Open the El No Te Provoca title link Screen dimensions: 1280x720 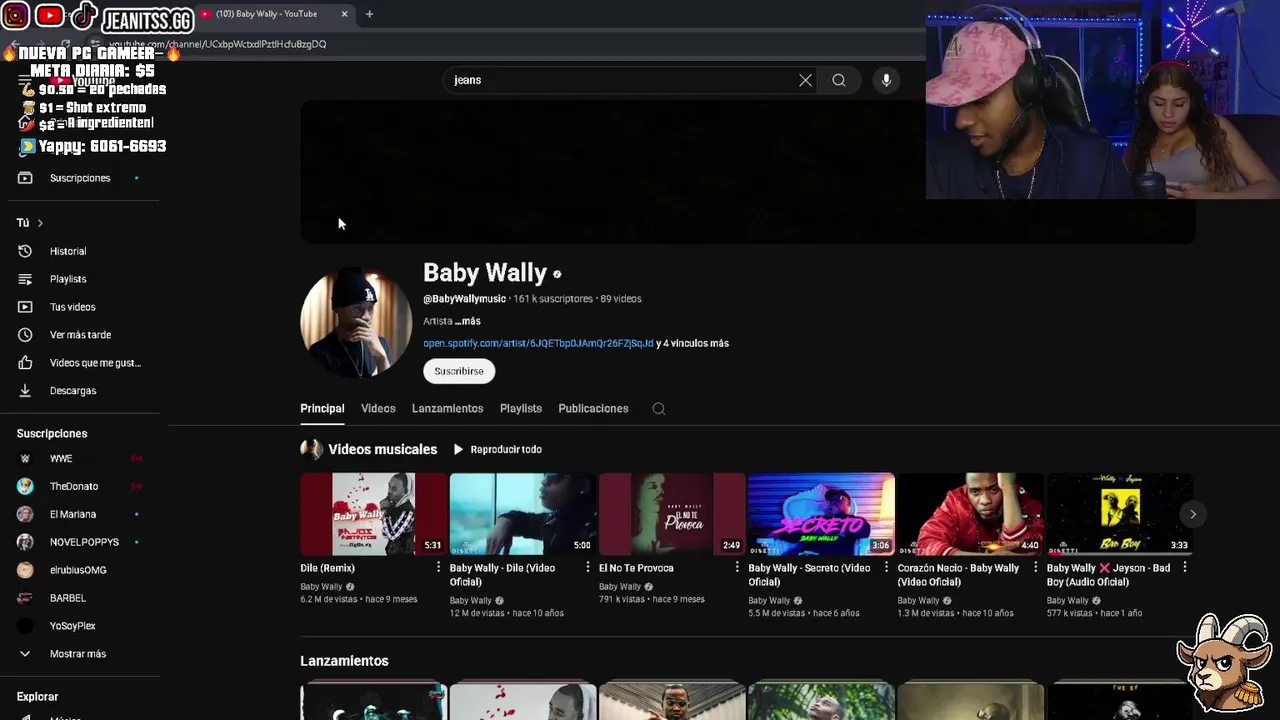(x=636, y=568)
